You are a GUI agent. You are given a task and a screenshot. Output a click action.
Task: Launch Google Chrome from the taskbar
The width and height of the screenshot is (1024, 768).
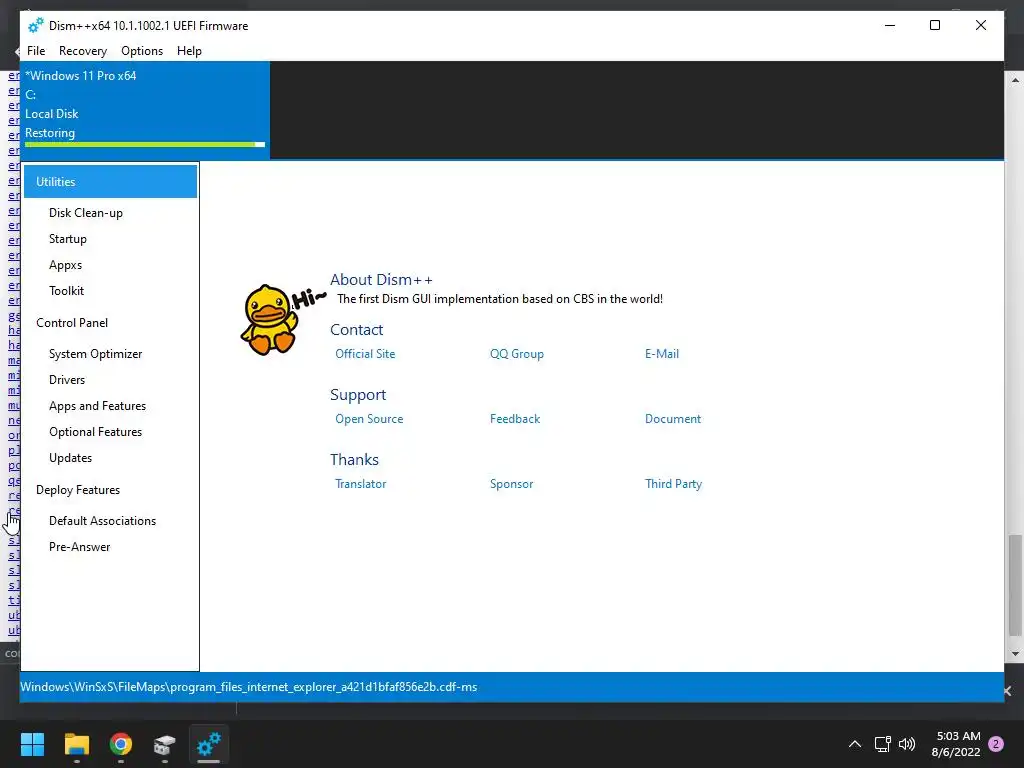coord(121,744)
